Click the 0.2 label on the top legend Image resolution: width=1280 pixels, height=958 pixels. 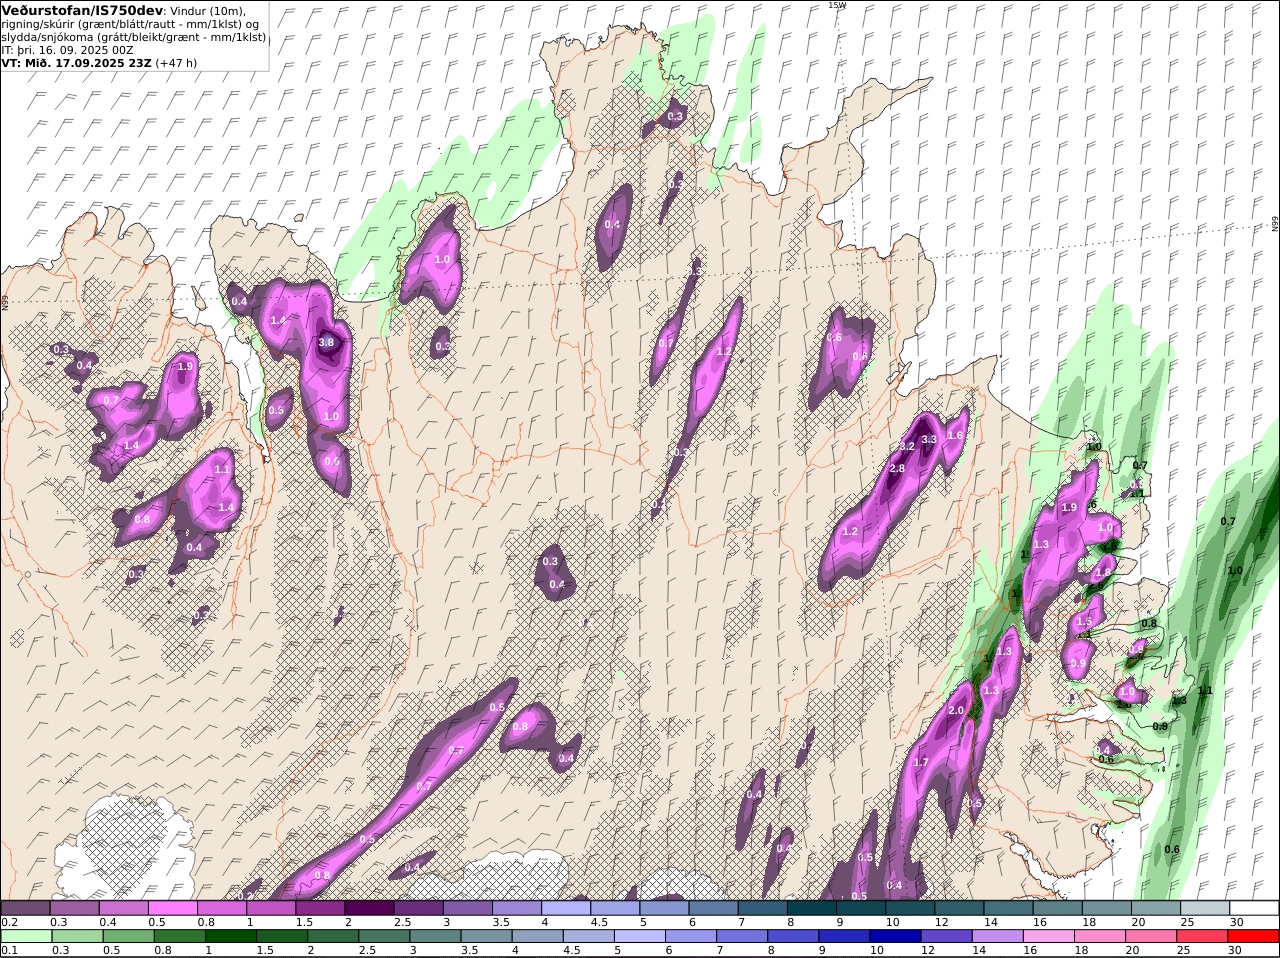(9, 921)
